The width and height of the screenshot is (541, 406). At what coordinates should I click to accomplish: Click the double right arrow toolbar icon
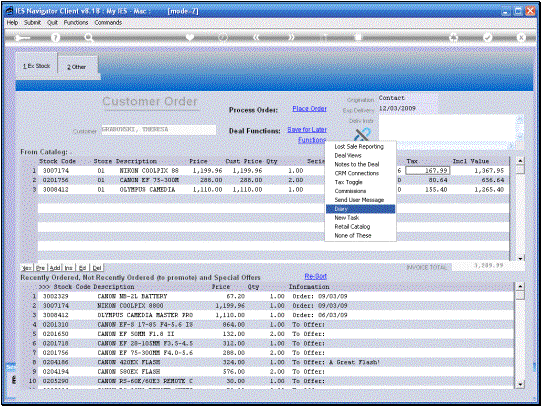pyautogui.click(x=292, y=37)
